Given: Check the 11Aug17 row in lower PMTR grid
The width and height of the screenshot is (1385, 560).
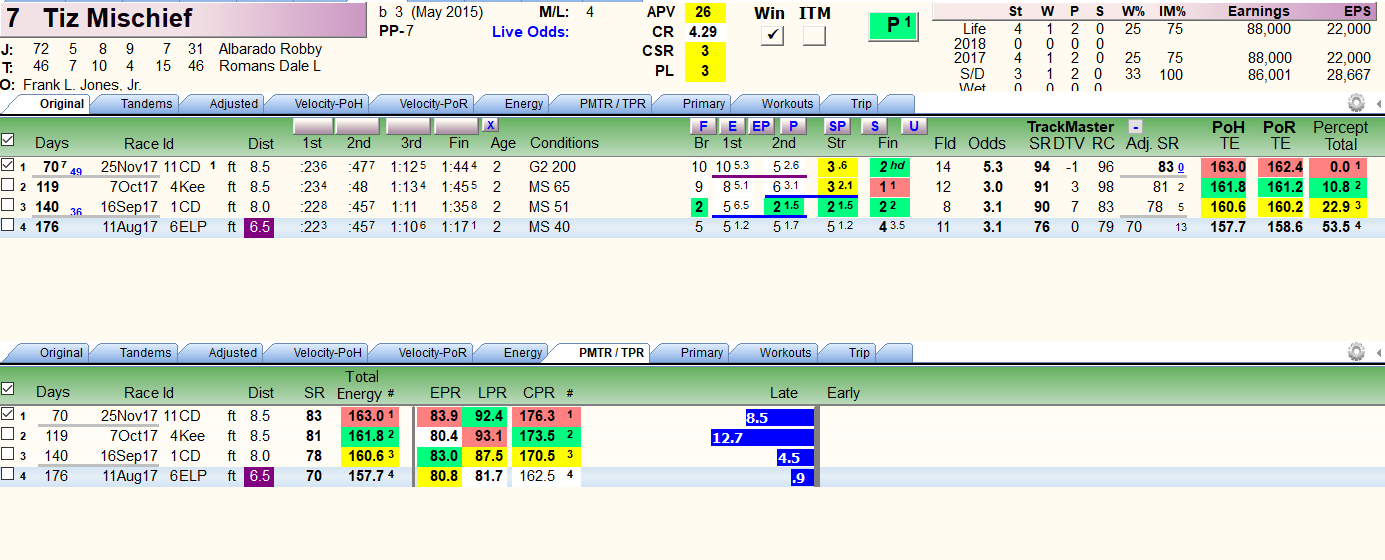Looking at the screenshot, I should [8, 475].
